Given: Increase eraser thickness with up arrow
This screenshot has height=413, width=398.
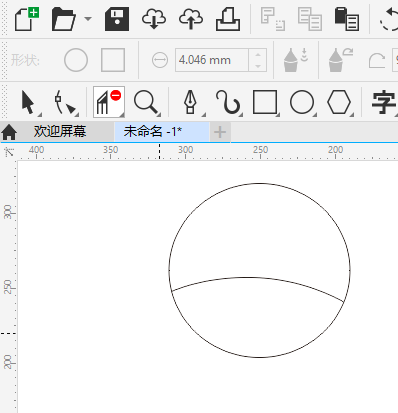Looking at the screenshot, I should tap(258, 54).
